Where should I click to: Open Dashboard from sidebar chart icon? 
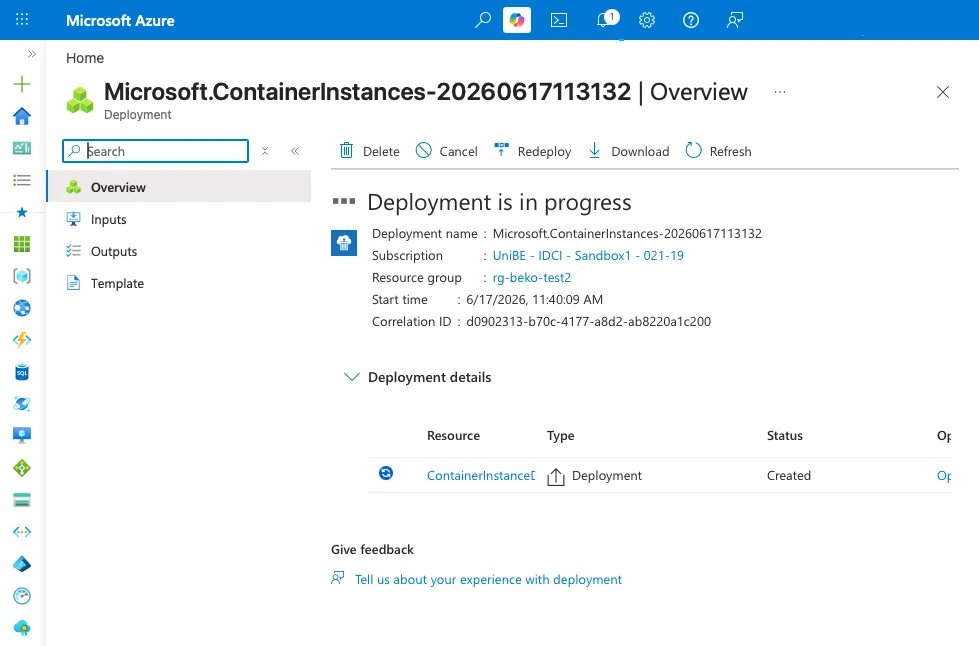[22, 148]
